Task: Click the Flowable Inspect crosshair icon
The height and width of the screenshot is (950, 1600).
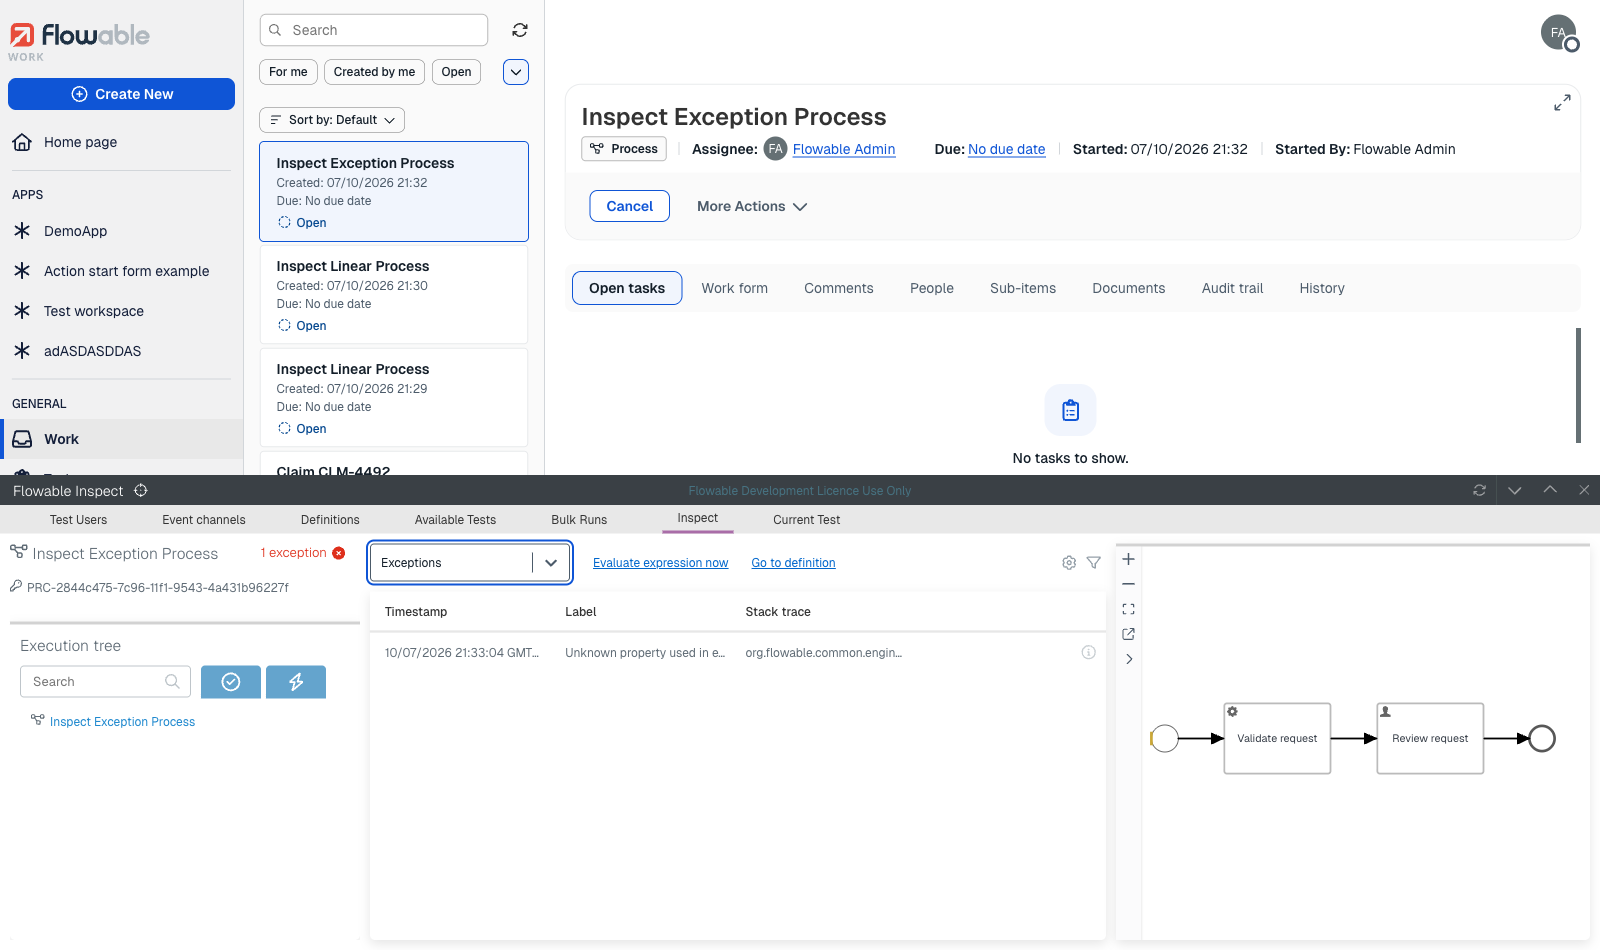Action: coord(141,490)
